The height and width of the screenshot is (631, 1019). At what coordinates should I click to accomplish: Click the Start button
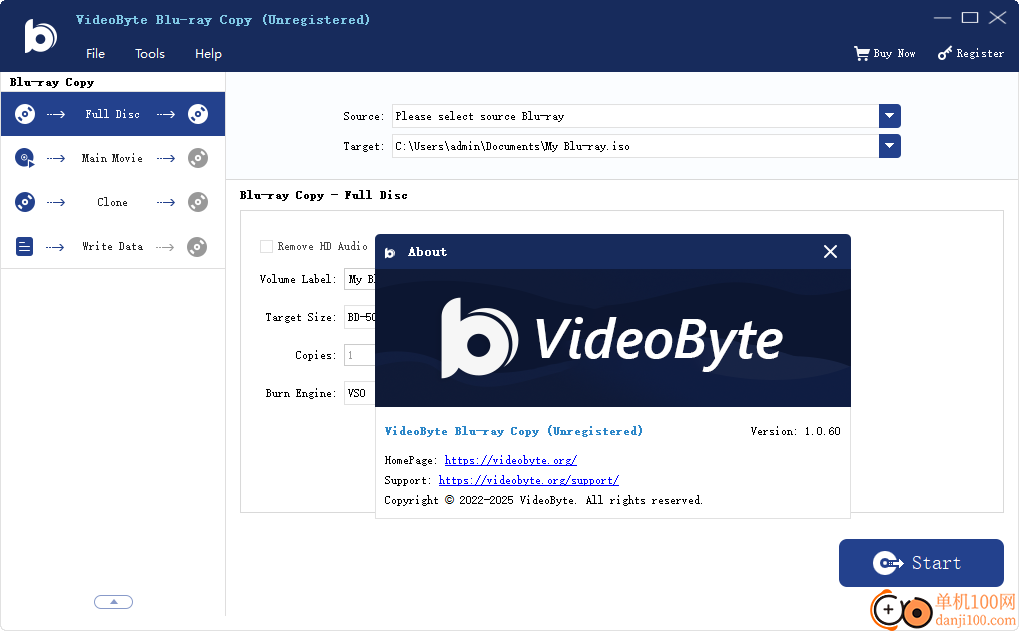(921, 563)
